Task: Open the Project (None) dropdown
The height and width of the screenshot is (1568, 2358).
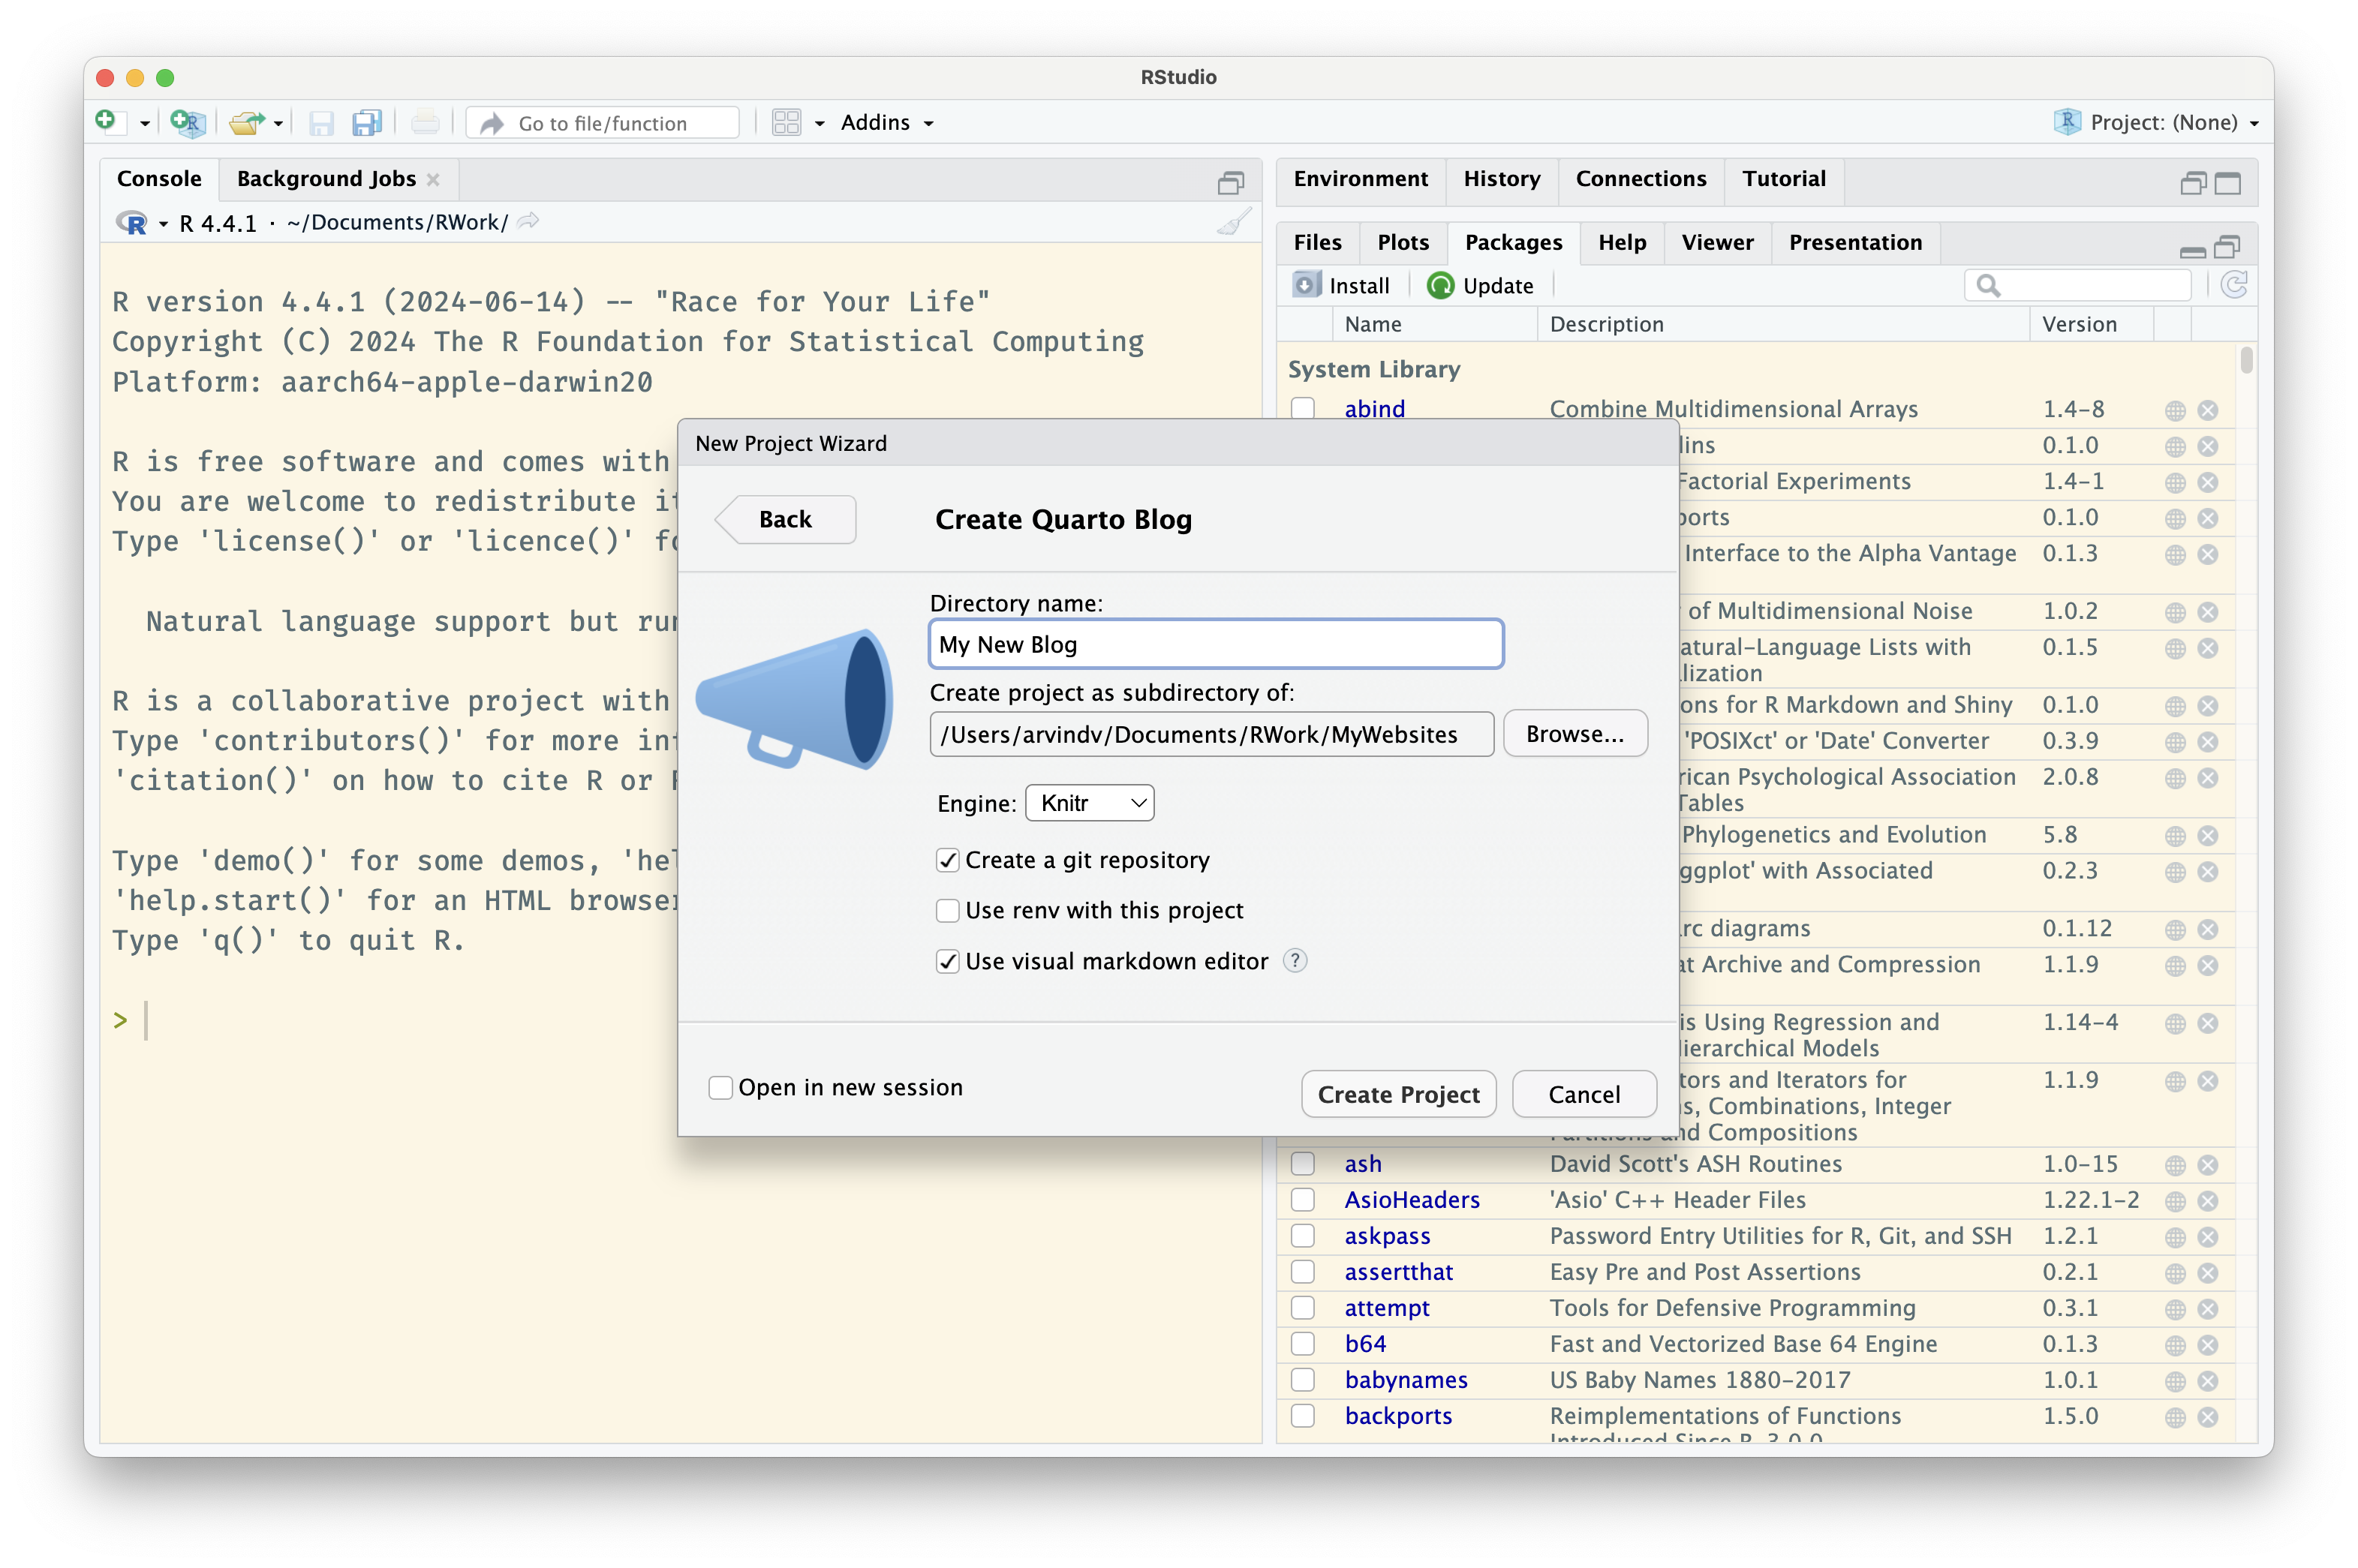Action: [x=2162, y=123]
